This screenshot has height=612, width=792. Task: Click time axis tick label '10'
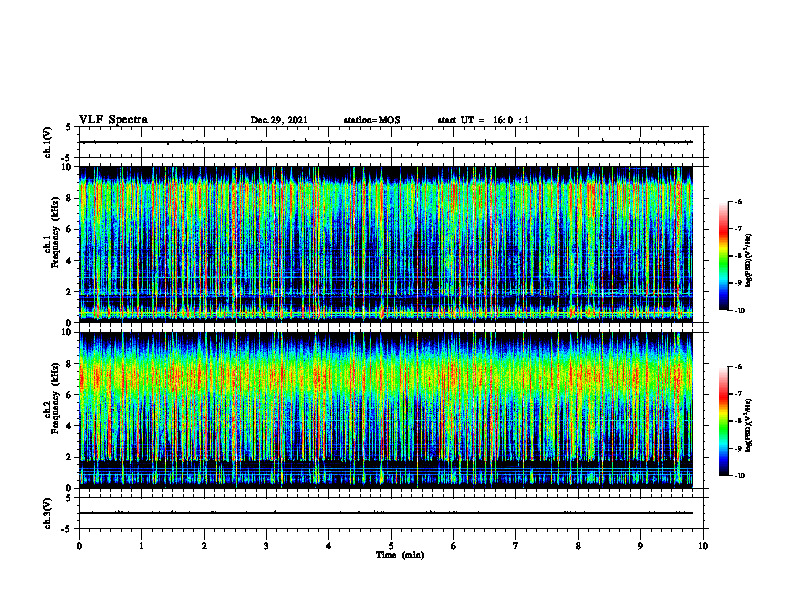(x=703, y=546)
